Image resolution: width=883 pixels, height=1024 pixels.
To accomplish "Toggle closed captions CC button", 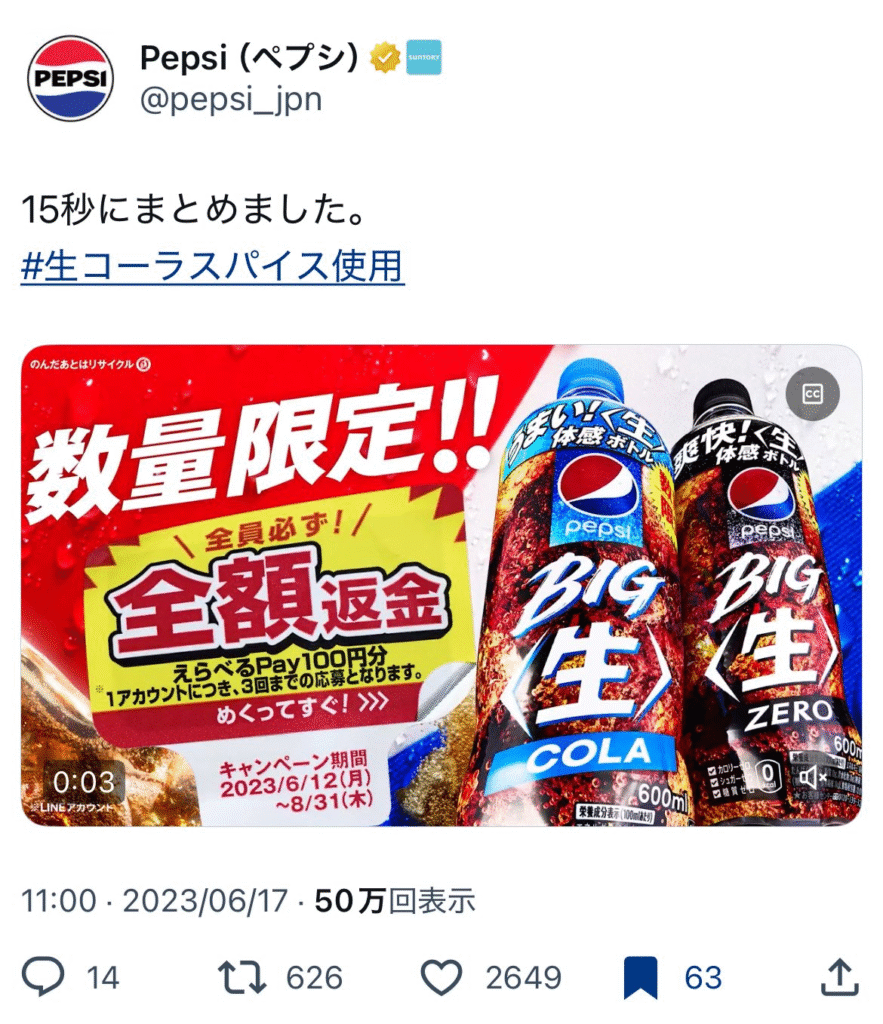I will pyautogui.click(x=812, y=394).
